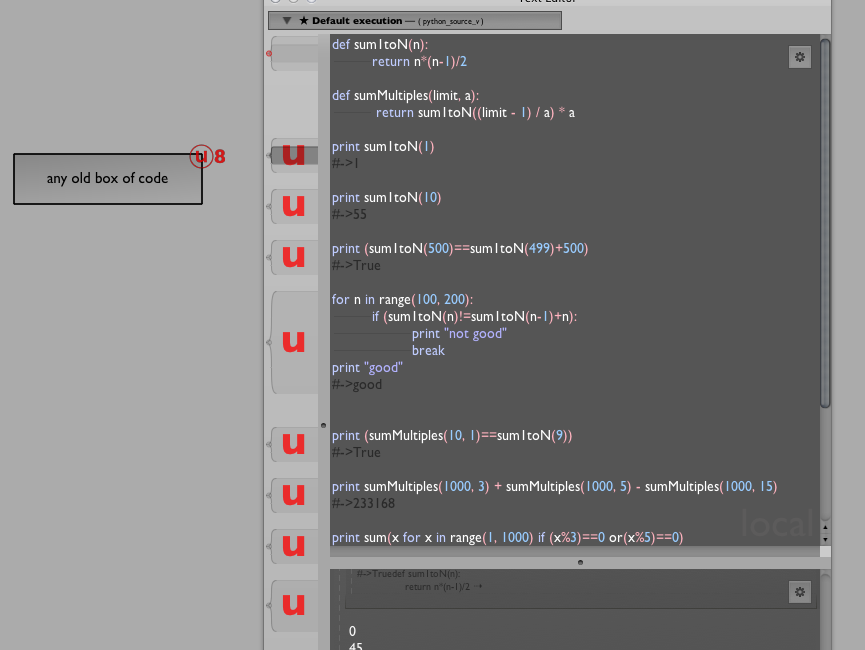Click the gear icon in the code editor
Viewport: 865px width, 650px height.
(799, 57)
